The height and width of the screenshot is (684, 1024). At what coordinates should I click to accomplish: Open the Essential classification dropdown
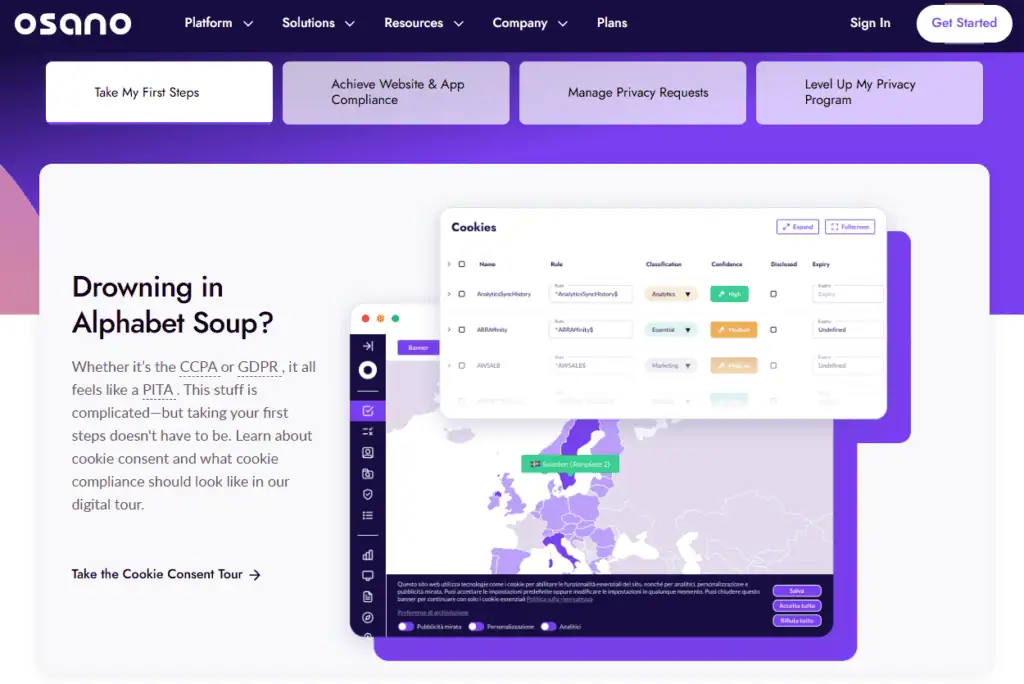(671, 330)
